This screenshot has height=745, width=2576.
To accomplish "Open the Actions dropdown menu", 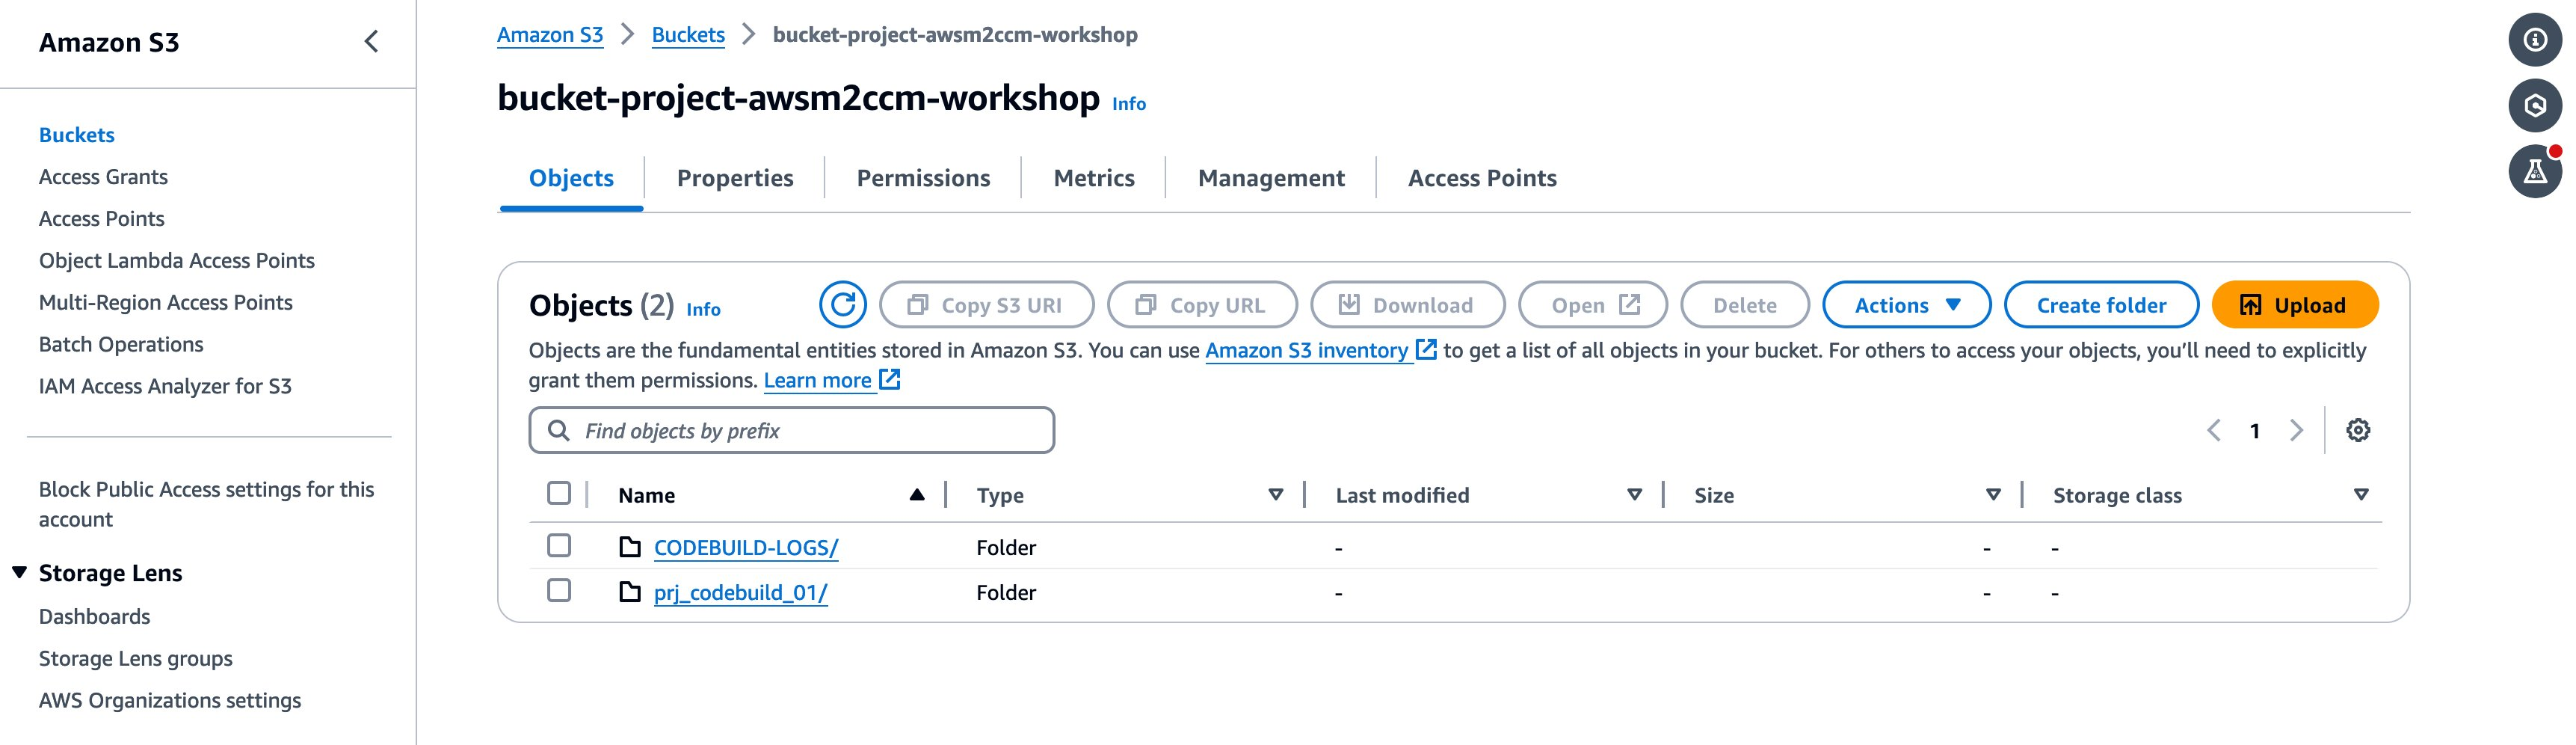I will pos(1906,305).
